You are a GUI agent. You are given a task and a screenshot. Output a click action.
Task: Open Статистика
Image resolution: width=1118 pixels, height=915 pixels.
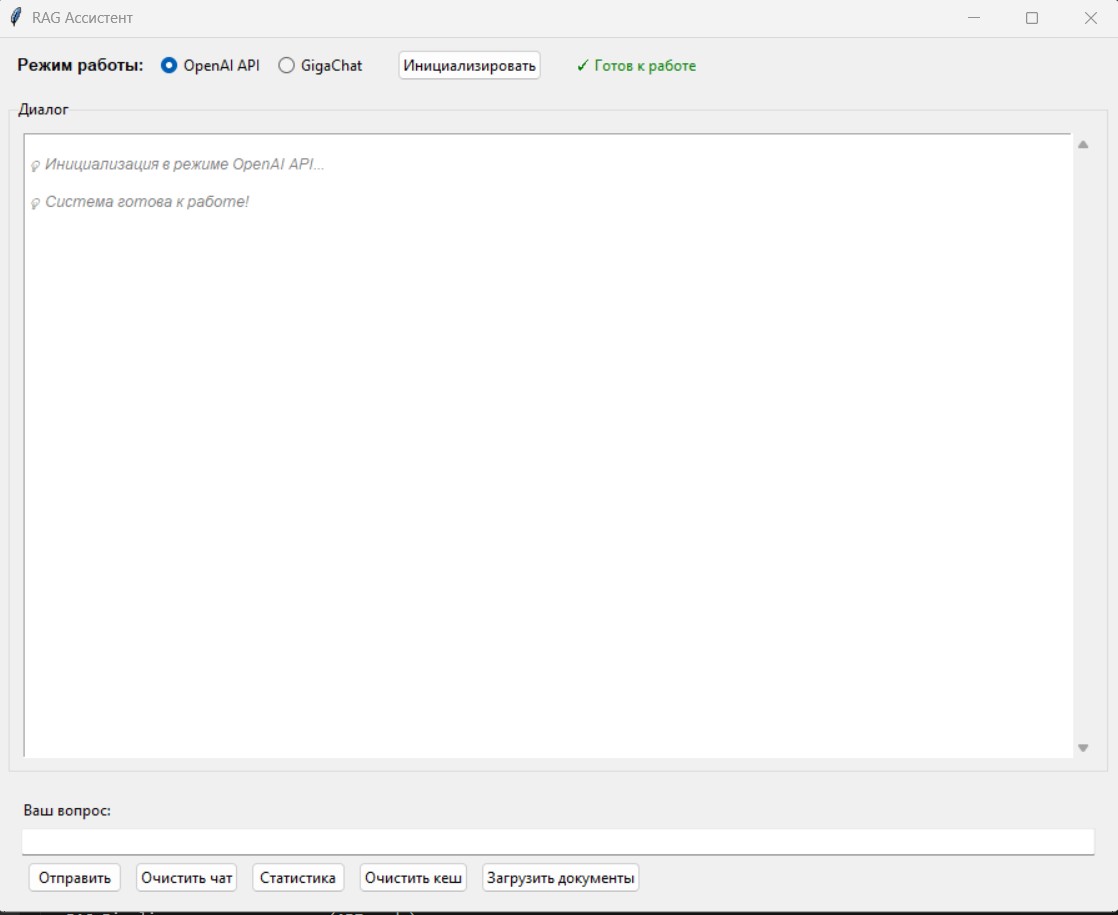coord(298,878)
